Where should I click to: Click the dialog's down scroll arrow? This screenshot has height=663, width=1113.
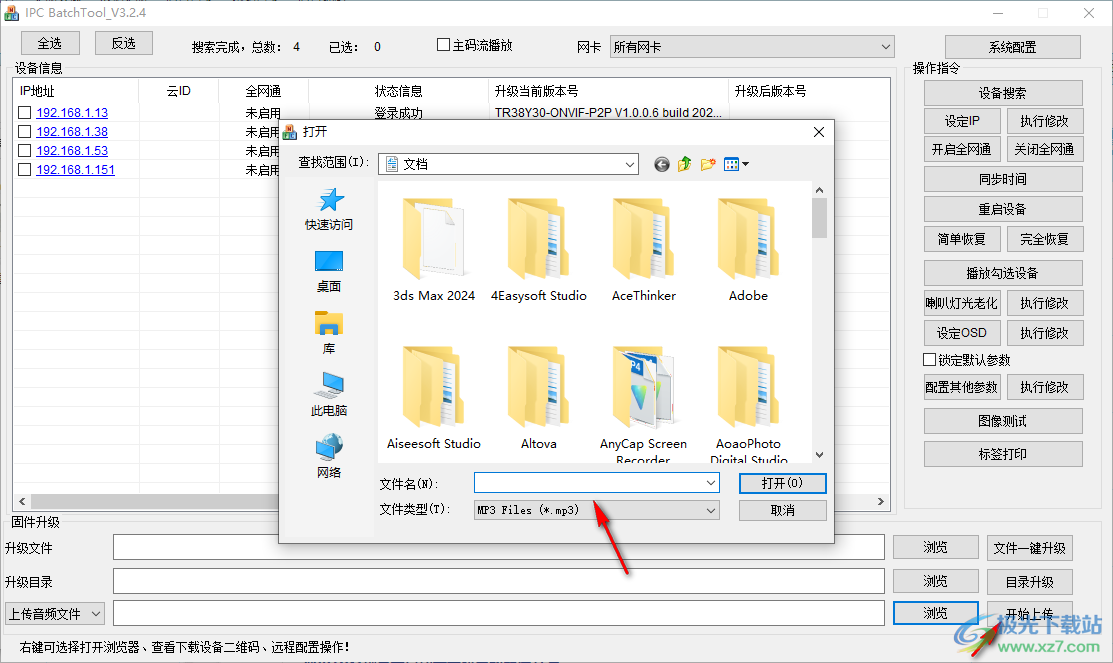819,454
